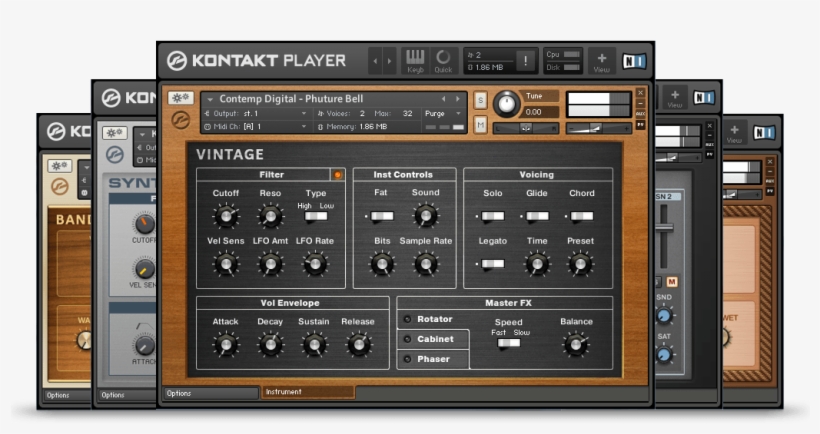This screenshot has width=820, height=434.
Task: Mute the instrument with M button
Action: 480,124
